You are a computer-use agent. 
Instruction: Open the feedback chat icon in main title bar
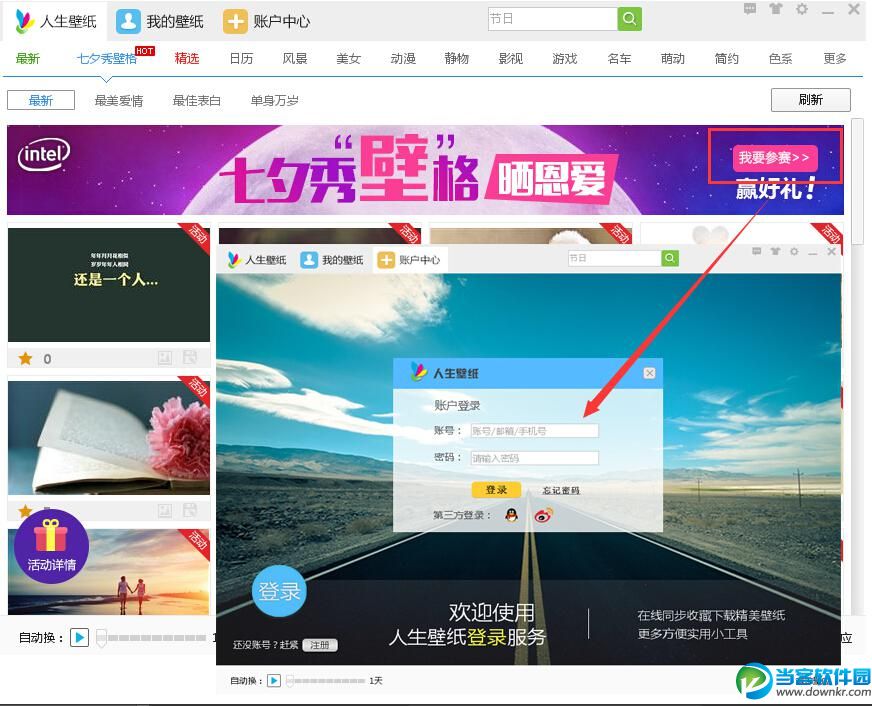coord(750,9)
